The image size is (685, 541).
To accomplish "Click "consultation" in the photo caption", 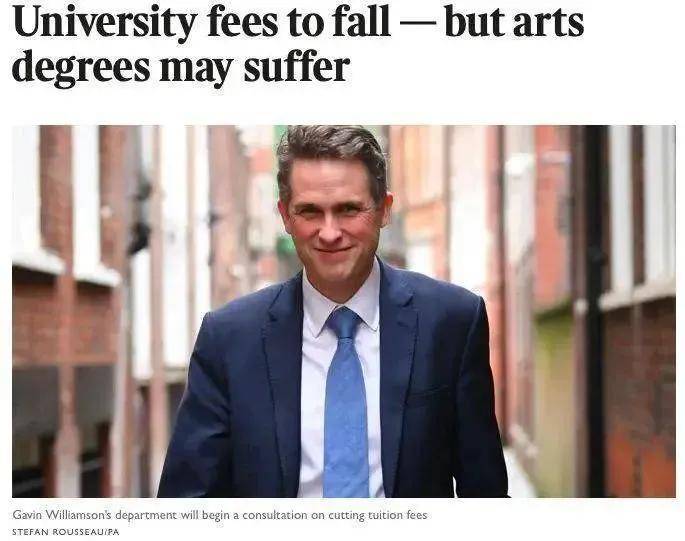I will coord(275,515).
